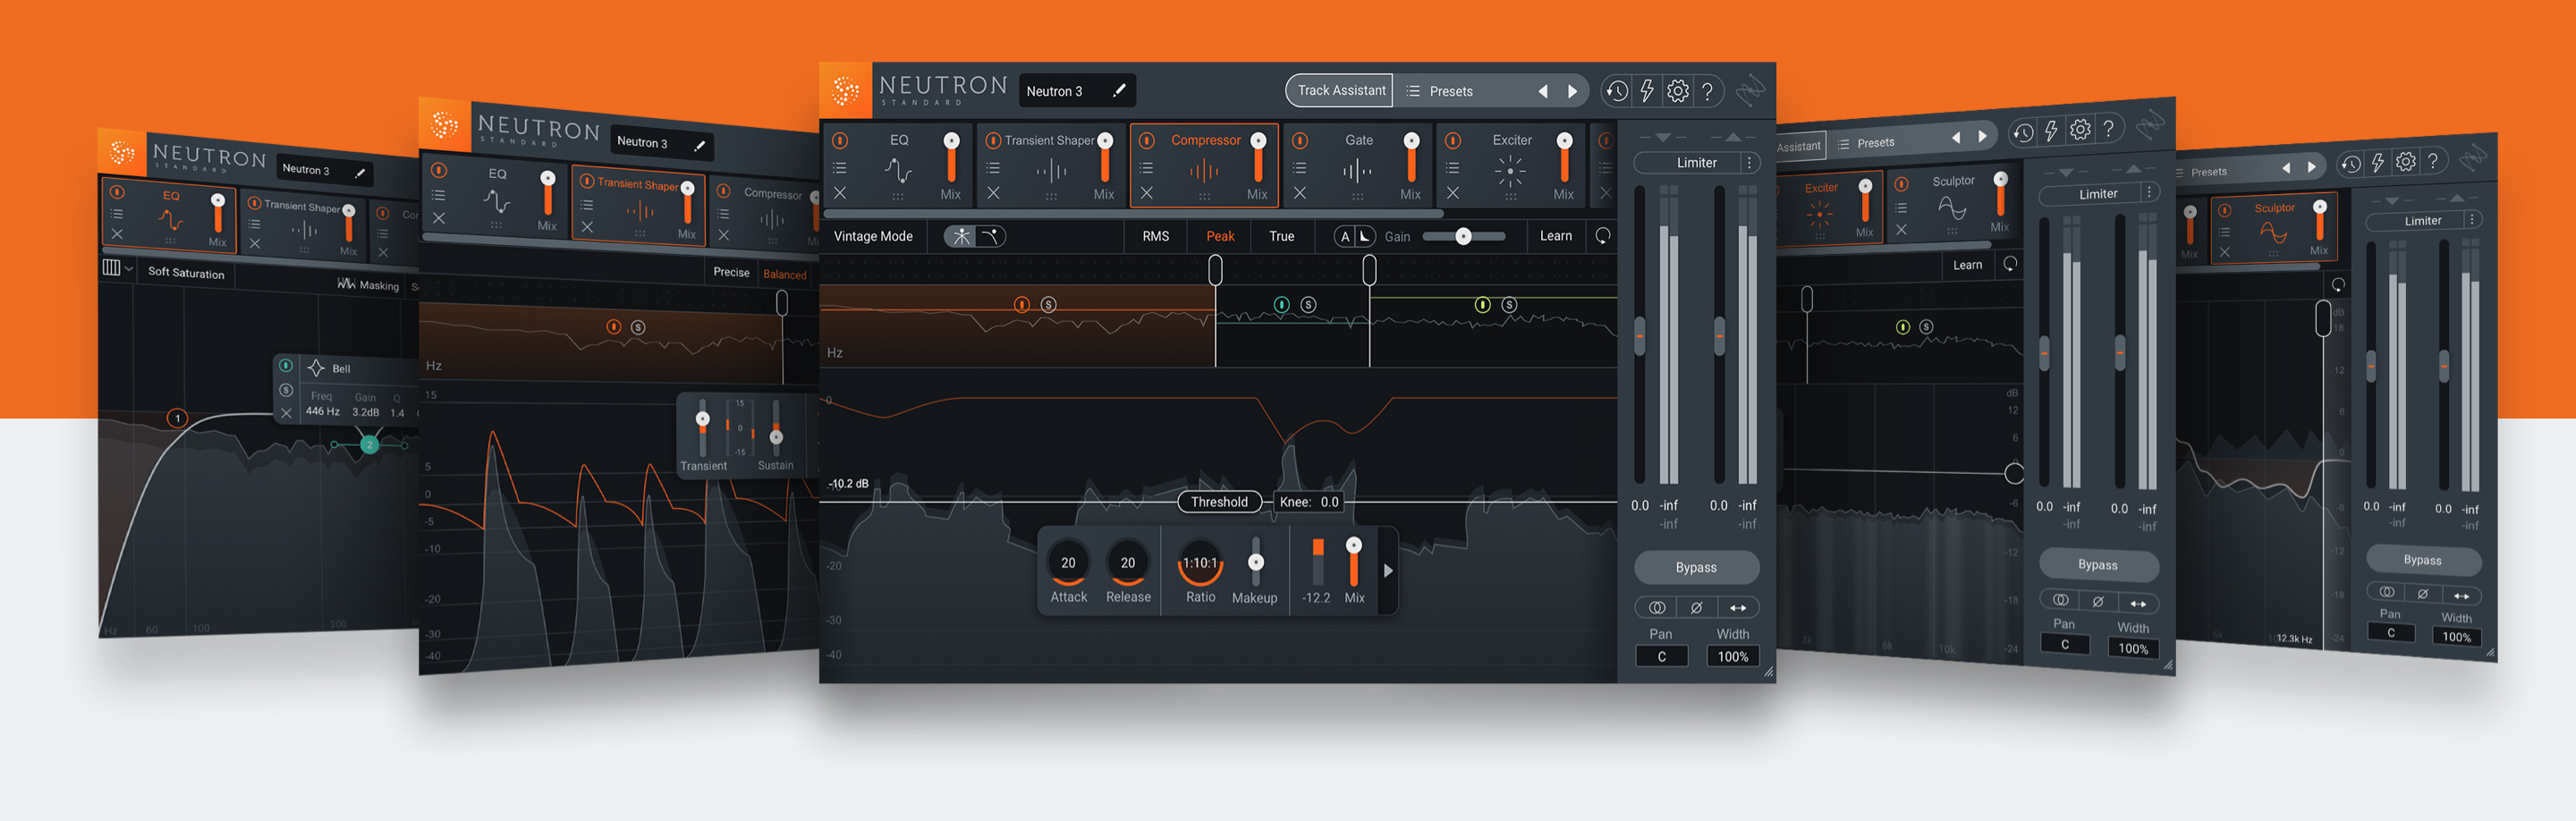2576x821 pixels.
Task: Click Bypass in the main Neutron window
Action: click(x=1696, y=567)
